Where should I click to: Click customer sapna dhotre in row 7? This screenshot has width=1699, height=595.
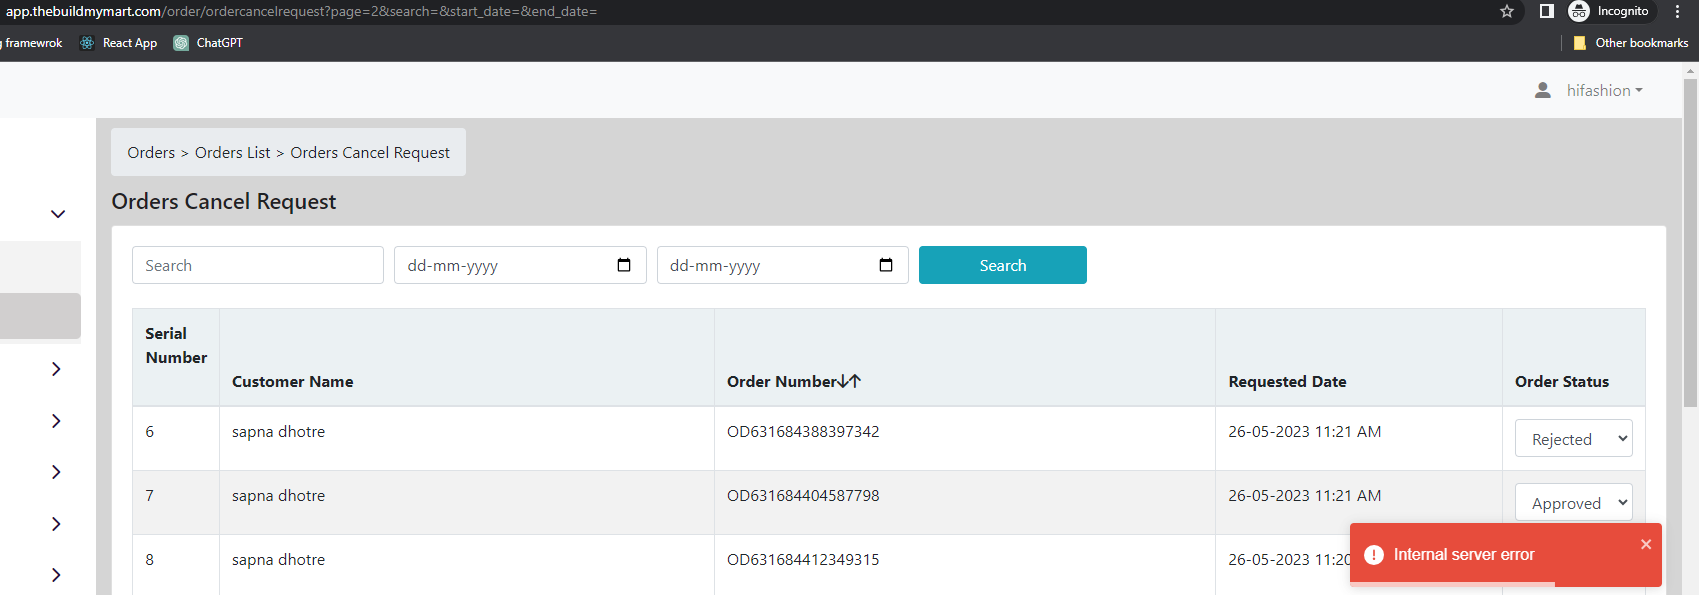click(278, 495)
